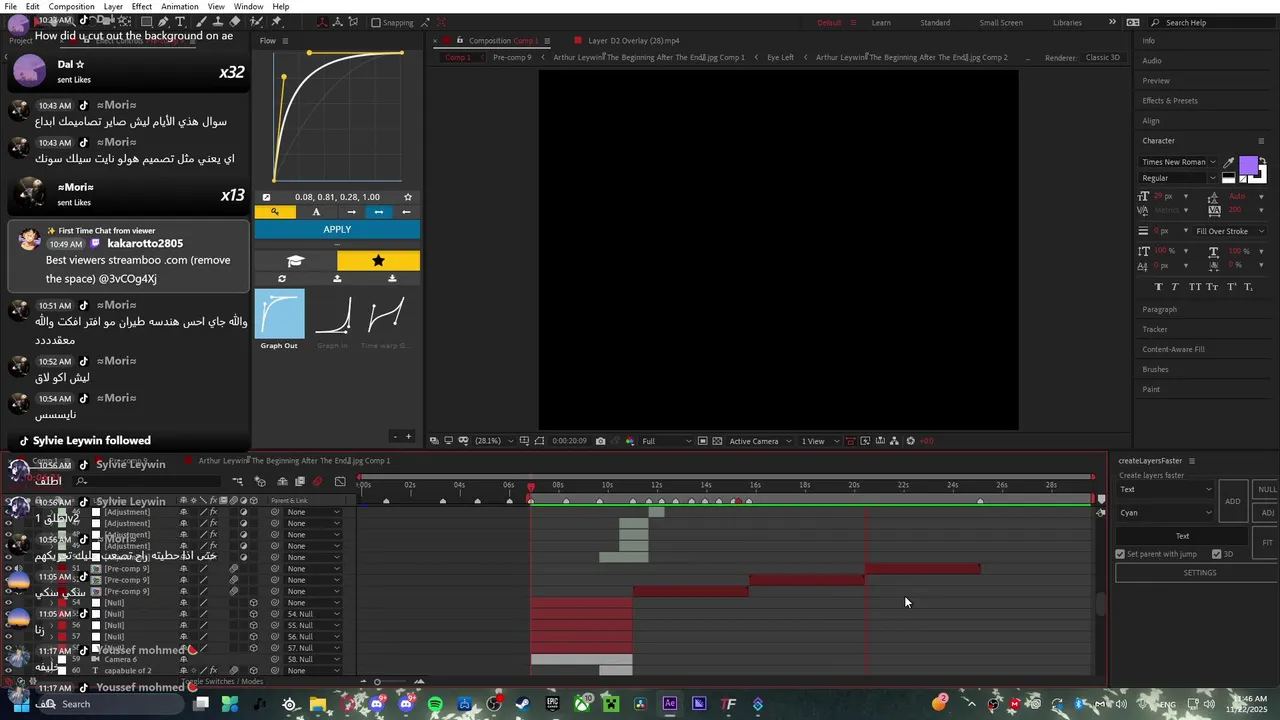Open the Effects & Presets panel
1280x720 pixels.
click(x=1170, y=100)
